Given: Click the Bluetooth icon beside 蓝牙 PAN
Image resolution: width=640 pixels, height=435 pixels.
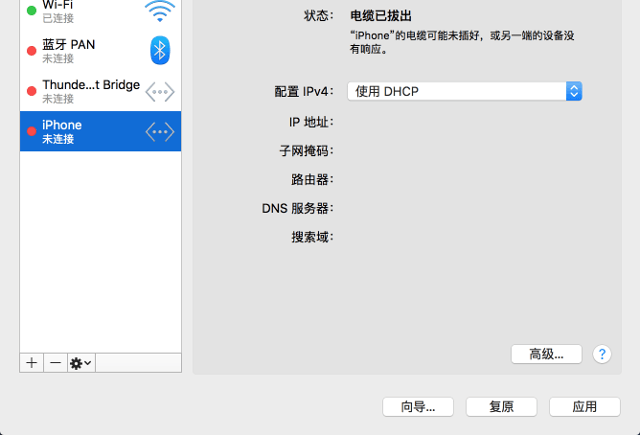Looking at the screenshot, I should coord(160,50).
